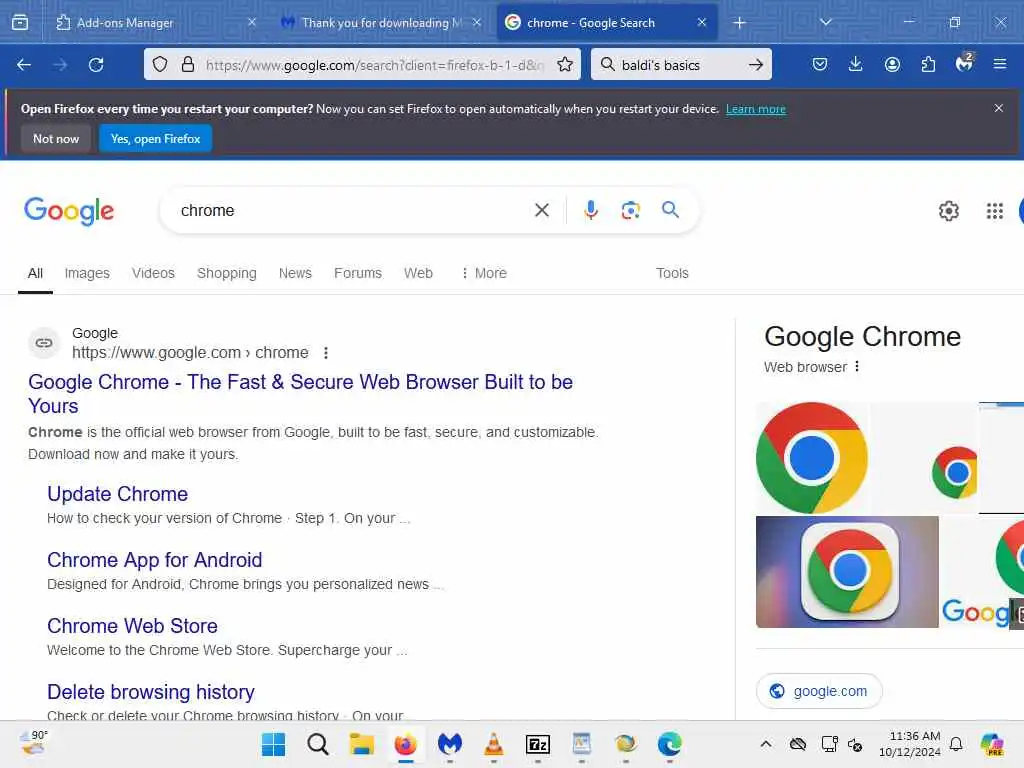
Task: Close the chrome - Google Search tab
Action: pos(701,22)
